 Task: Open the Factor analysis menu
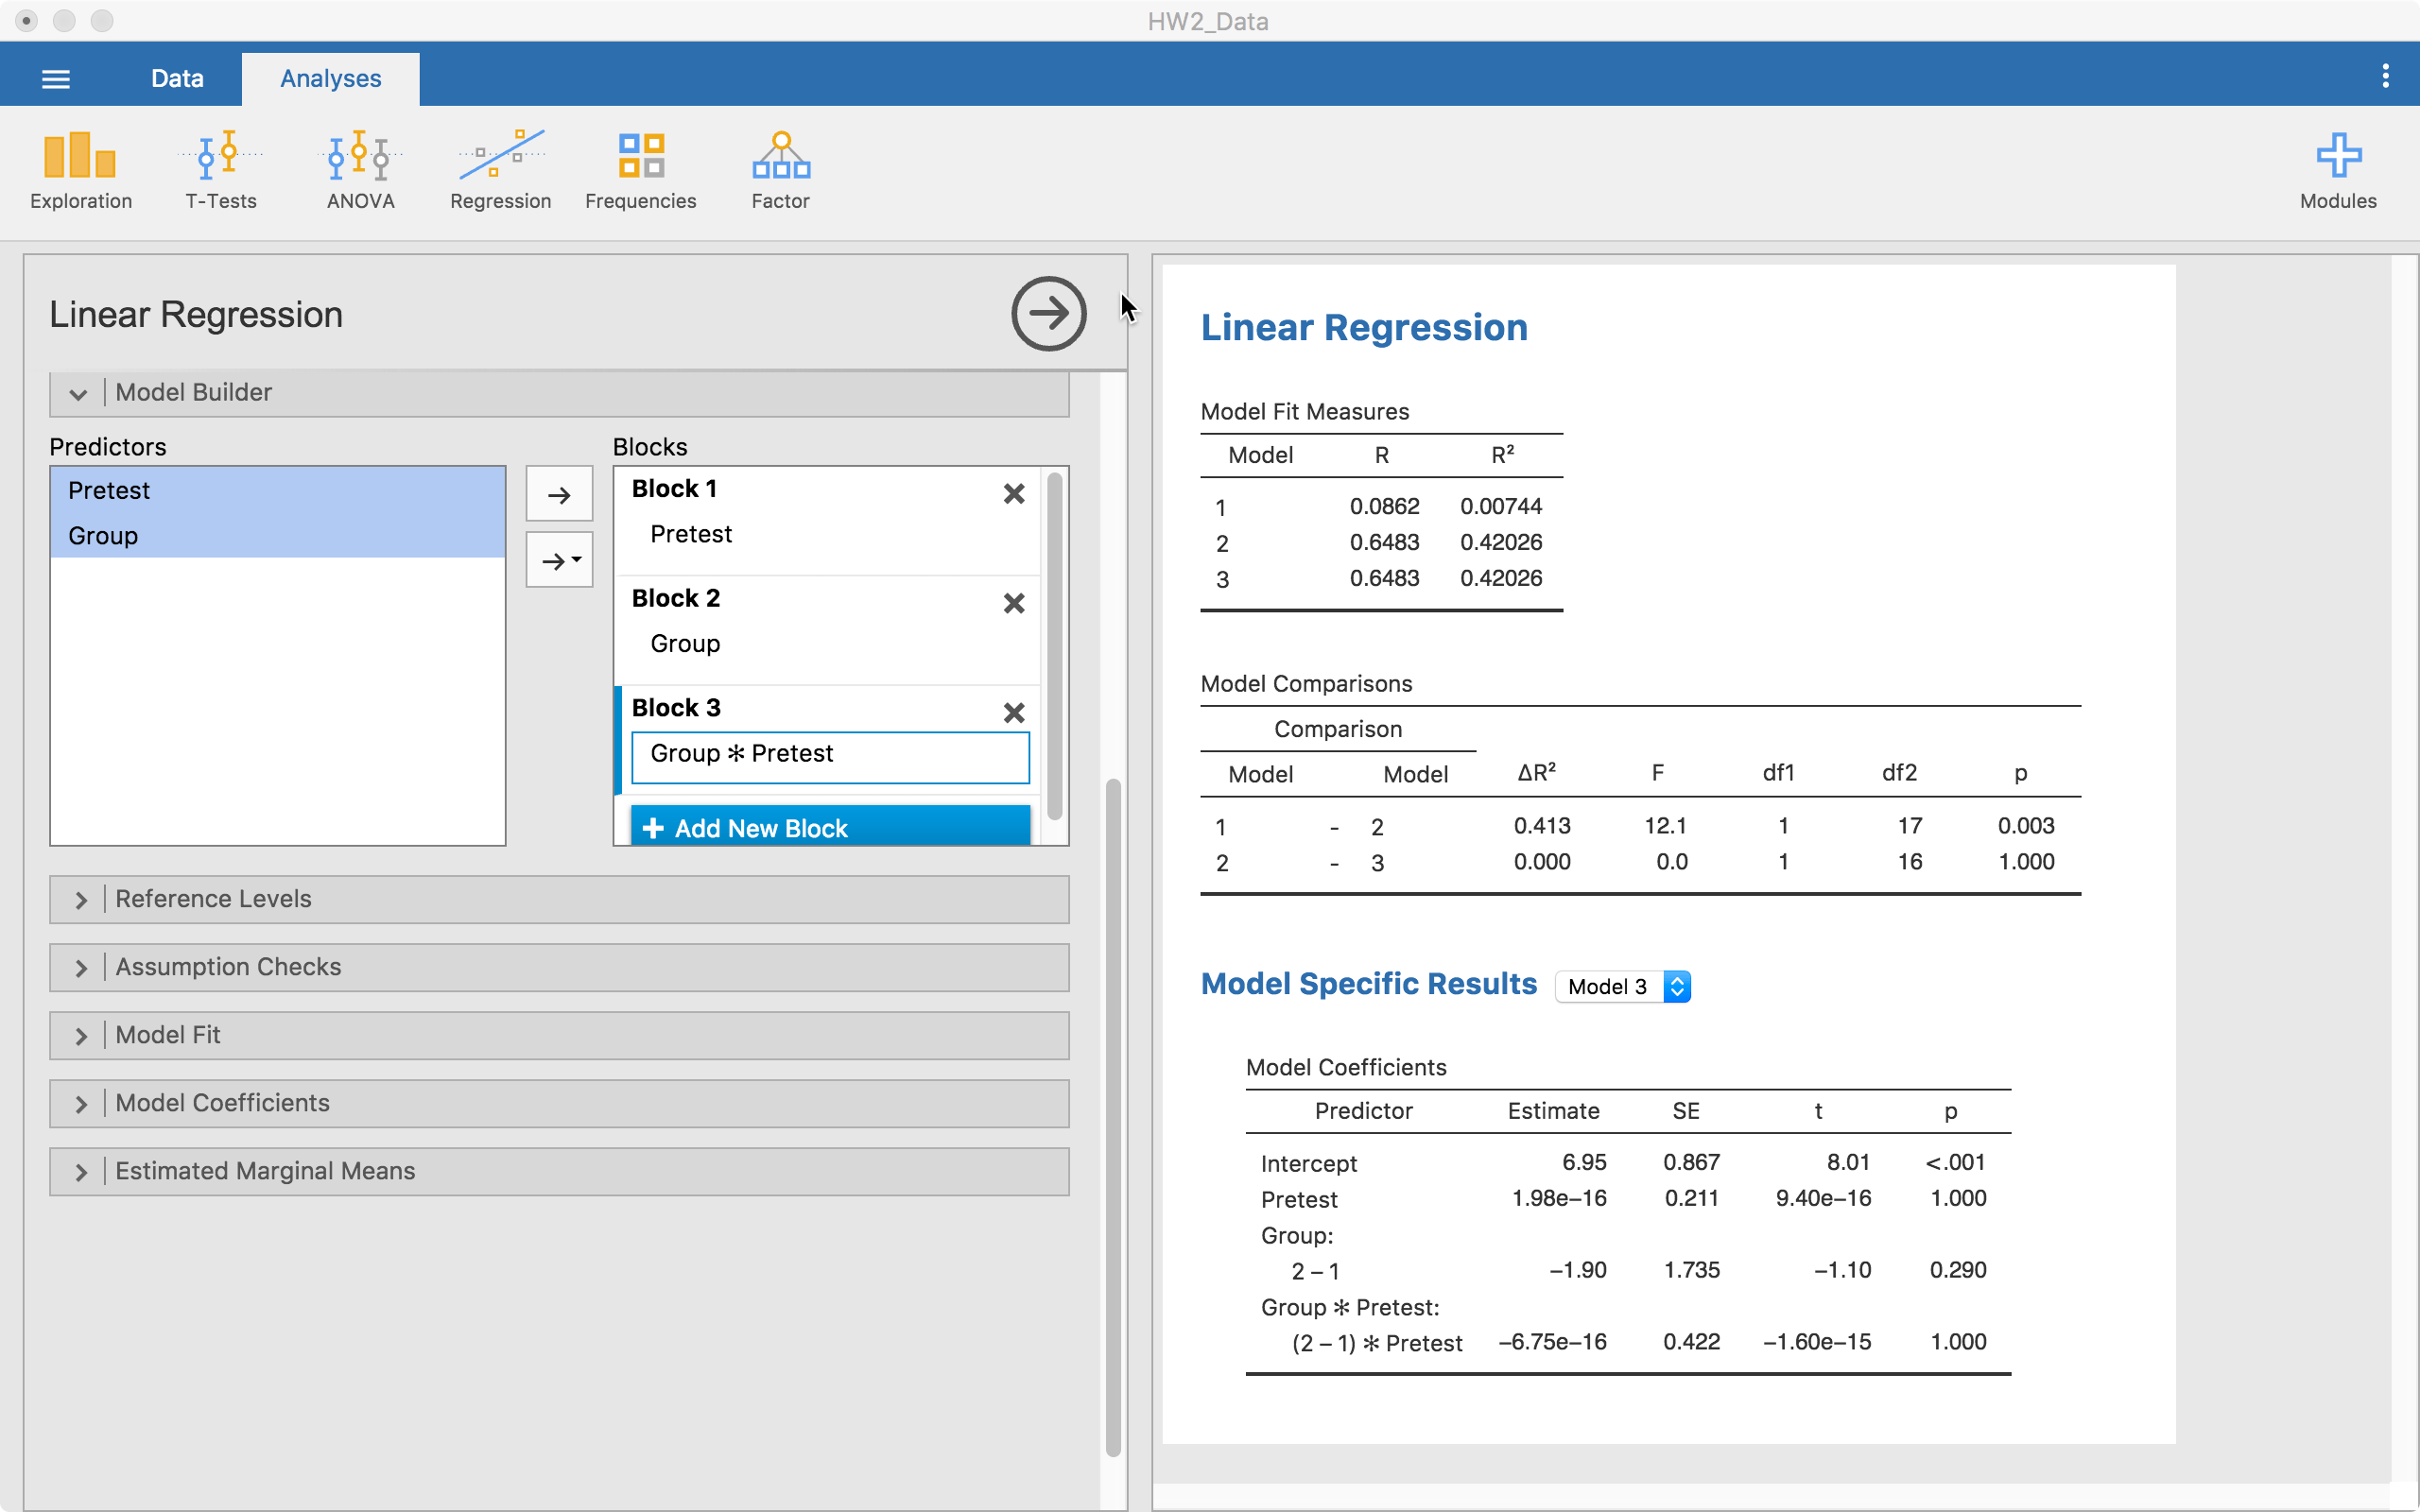779,168
